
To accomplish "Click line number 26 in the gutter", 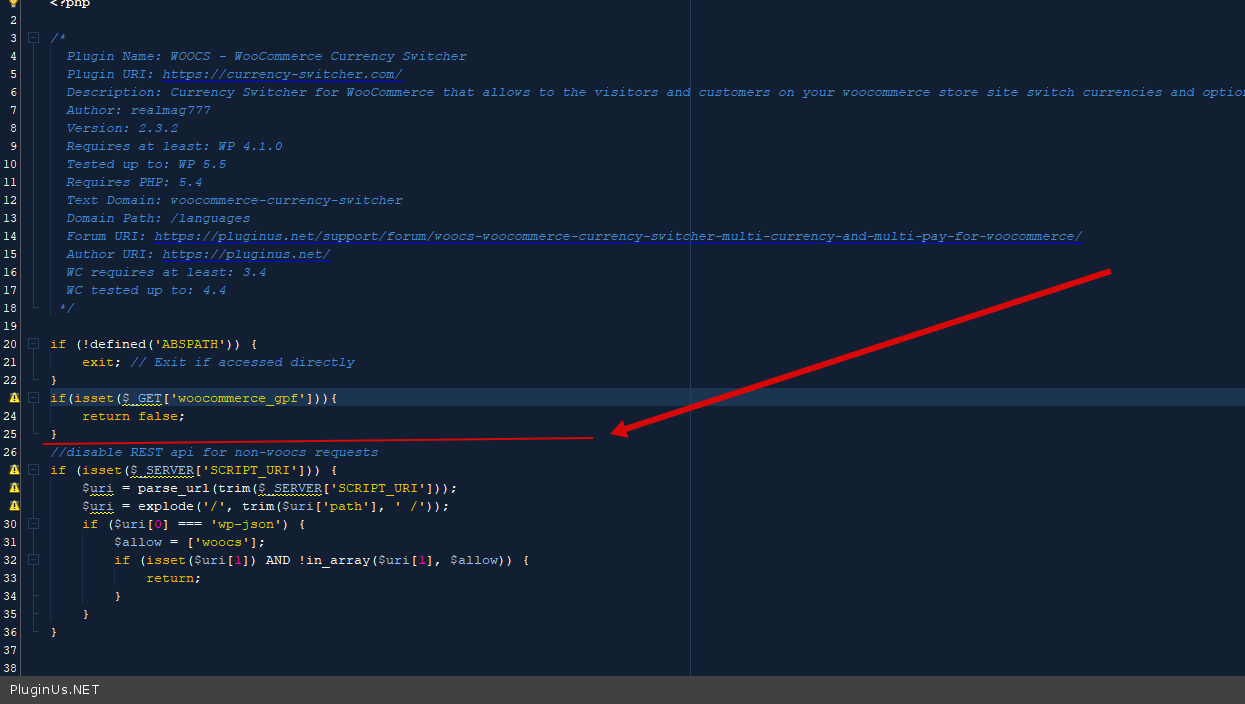I will [11, 452].
